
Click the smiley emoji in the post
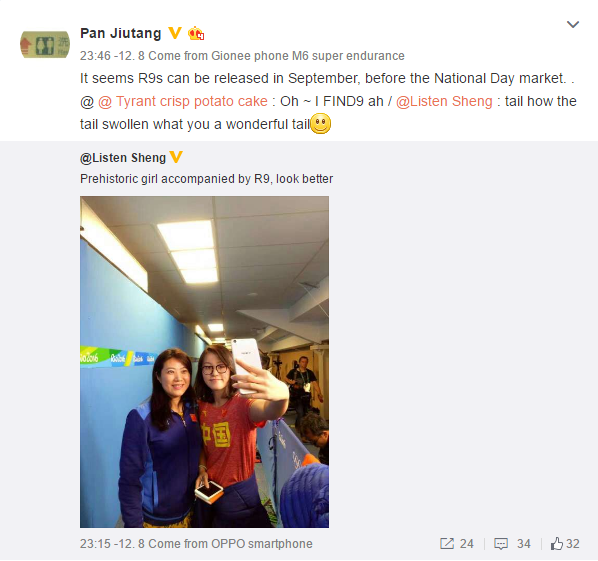pos(320,124)
